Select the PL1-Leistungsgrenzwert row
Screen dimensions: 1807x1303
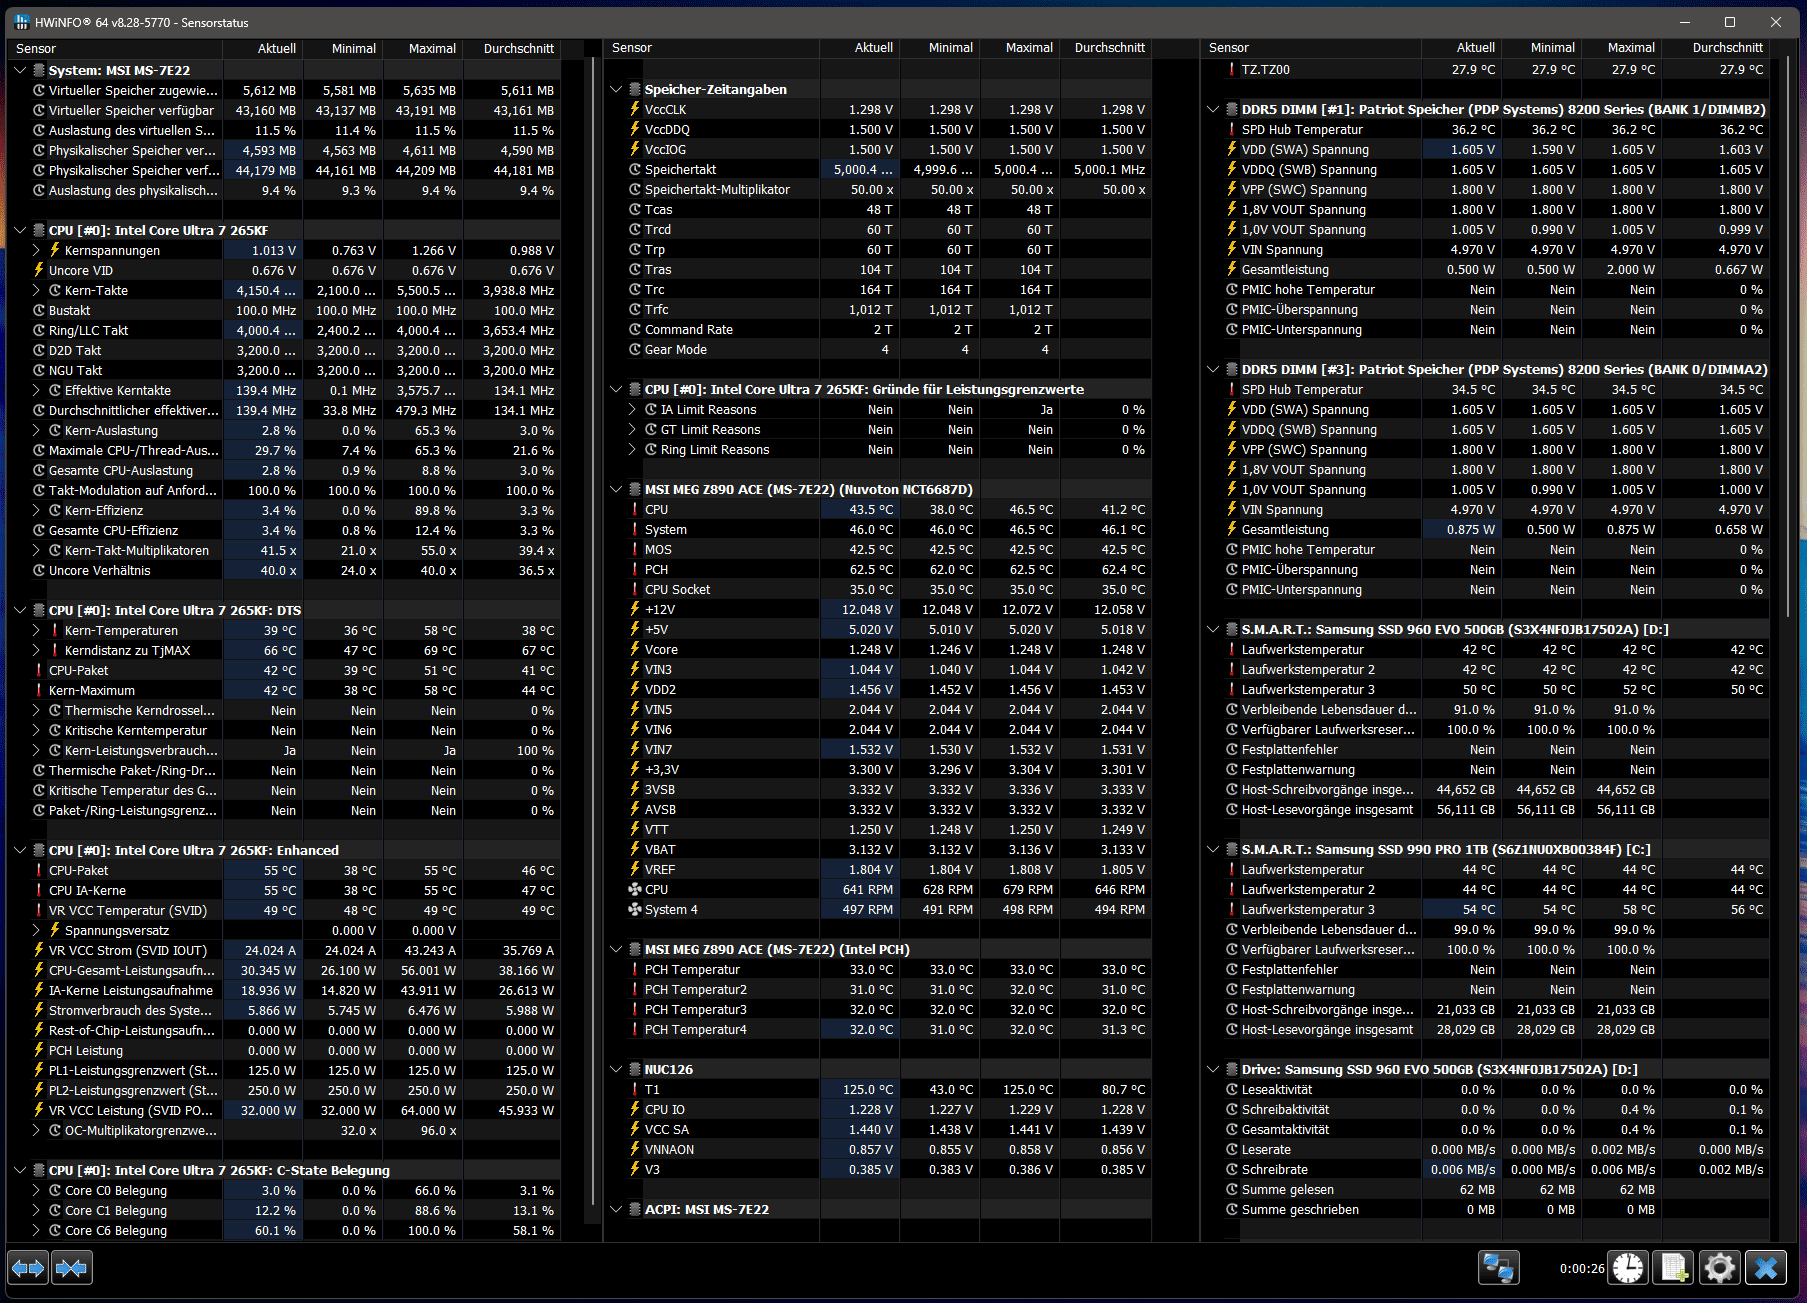click(285, 1070)
